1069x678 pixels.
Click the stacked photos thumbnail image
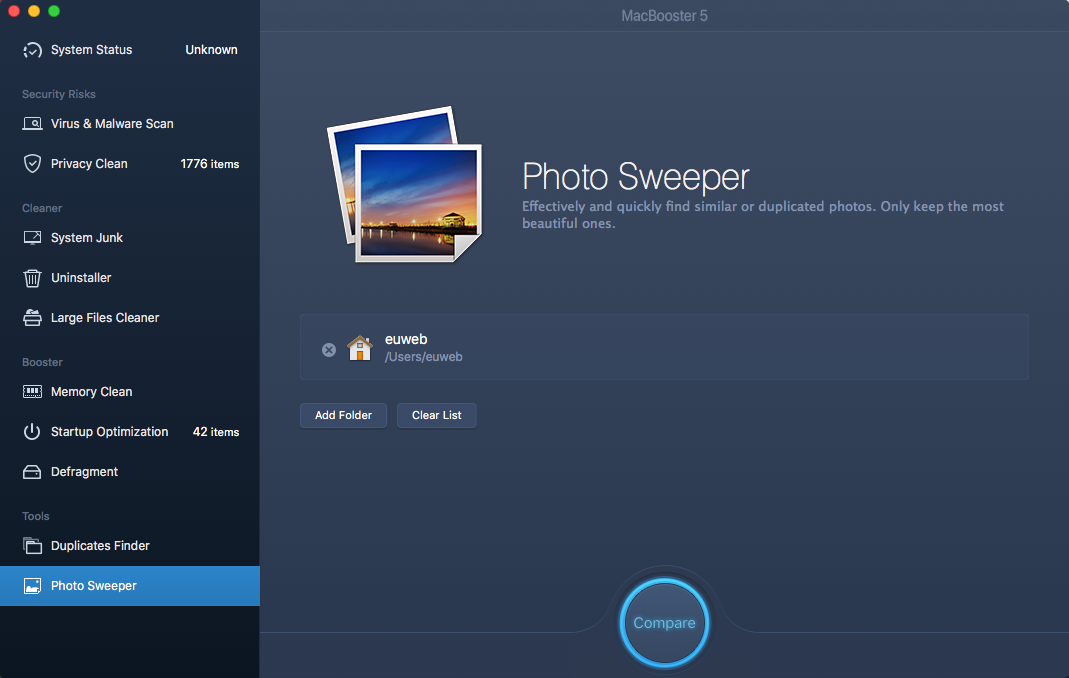[x=405, y=184]
